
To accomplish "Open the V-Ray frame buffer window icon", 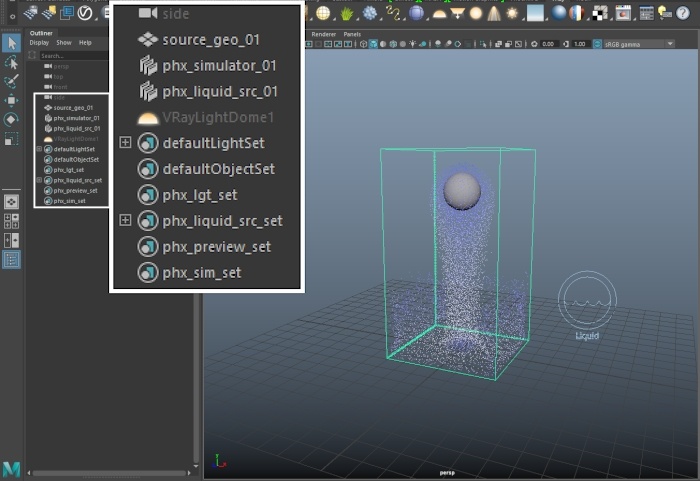I will pos(623,13).
